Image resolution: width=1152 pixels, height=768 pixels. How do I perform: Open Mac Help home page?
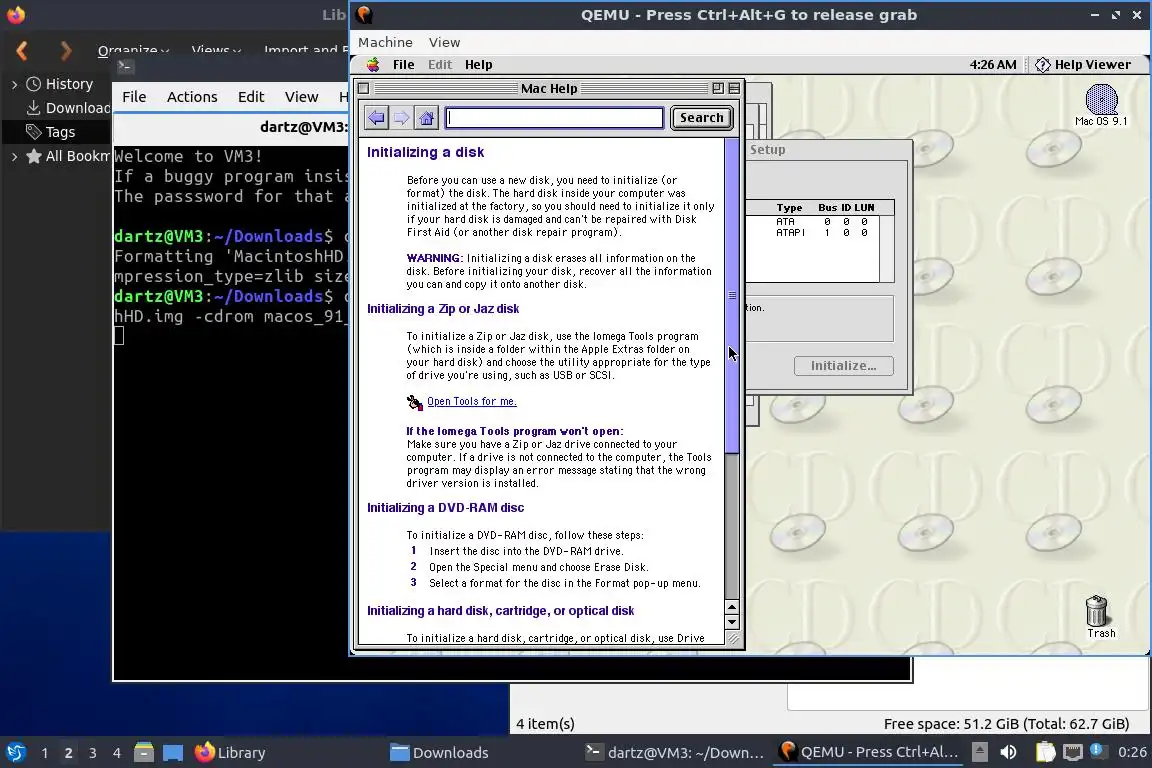coord(427,118)
